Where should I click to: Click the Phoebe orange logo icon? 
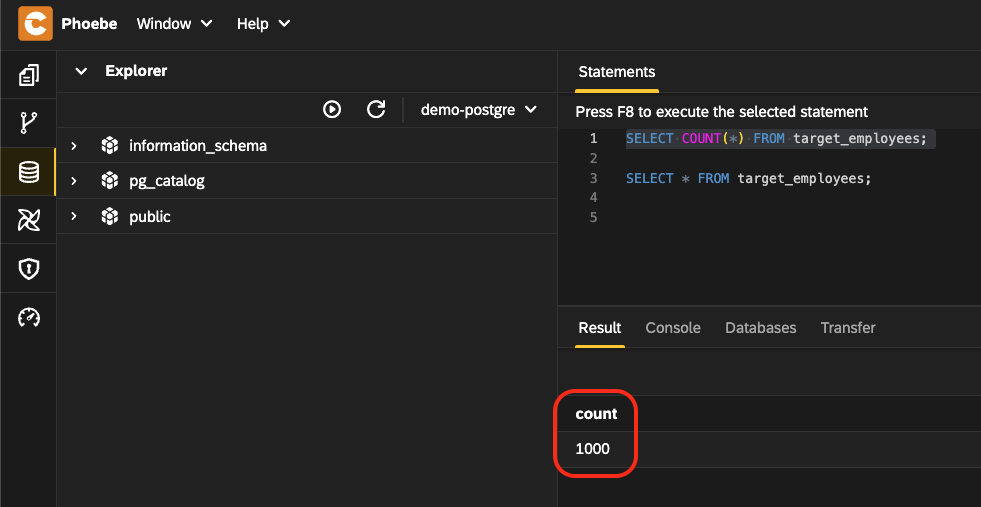point(35,23)
